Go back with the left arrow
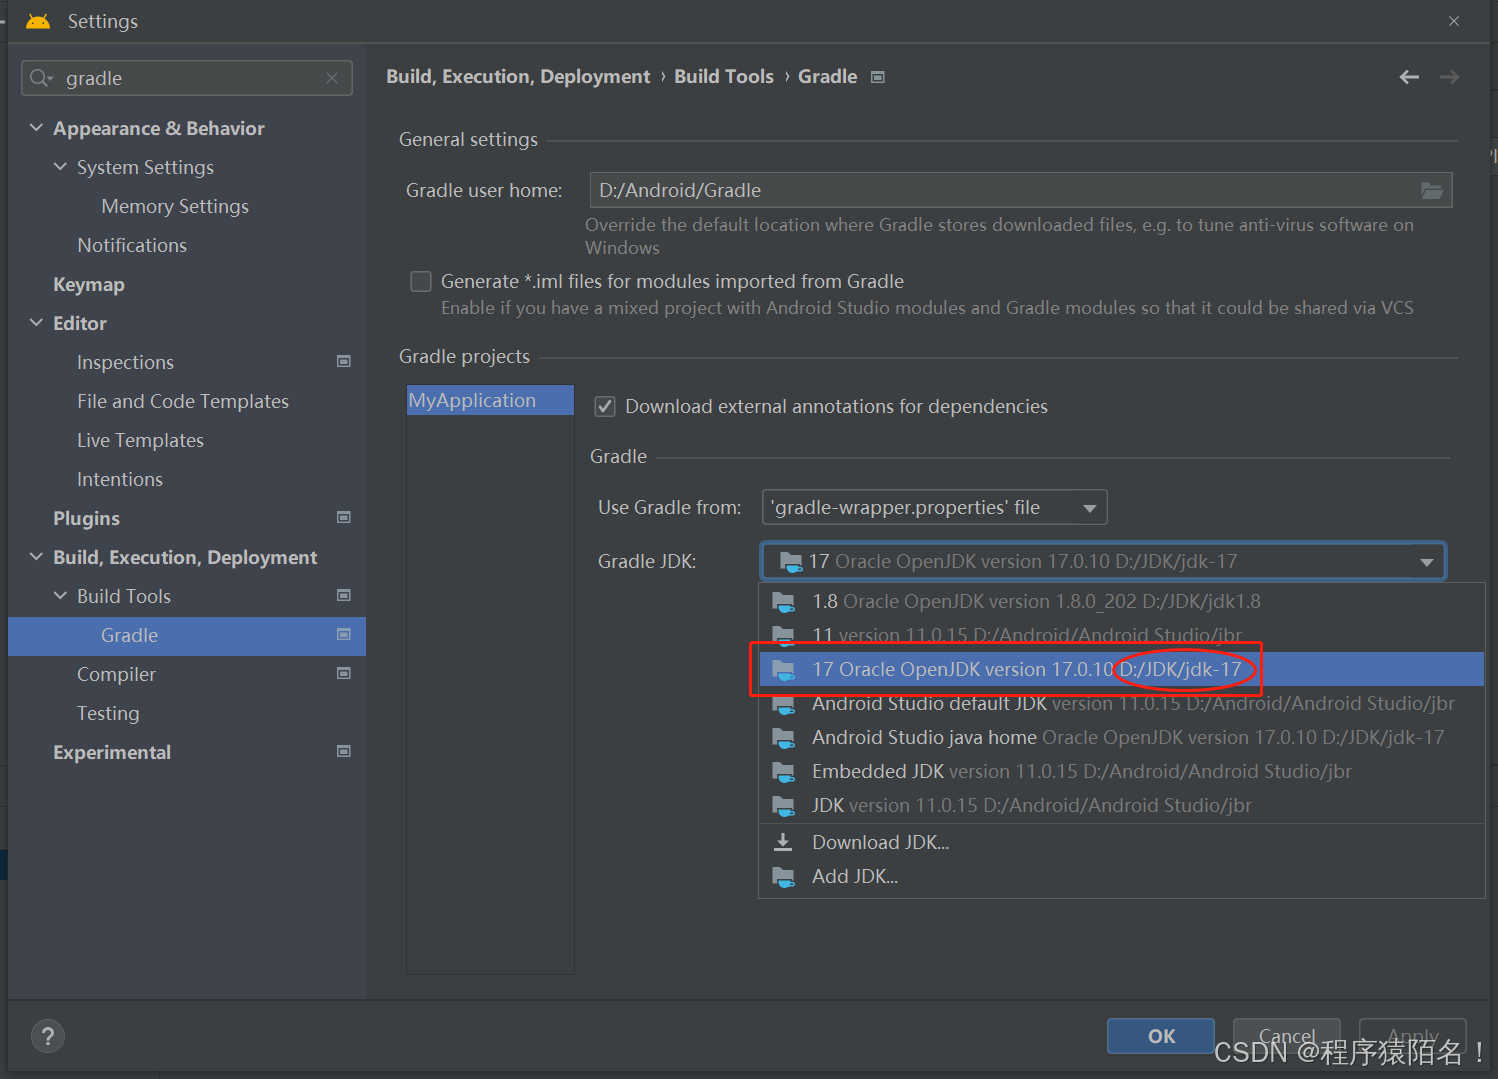This screenshot has height=1079, width=1498. [1409, 77]
